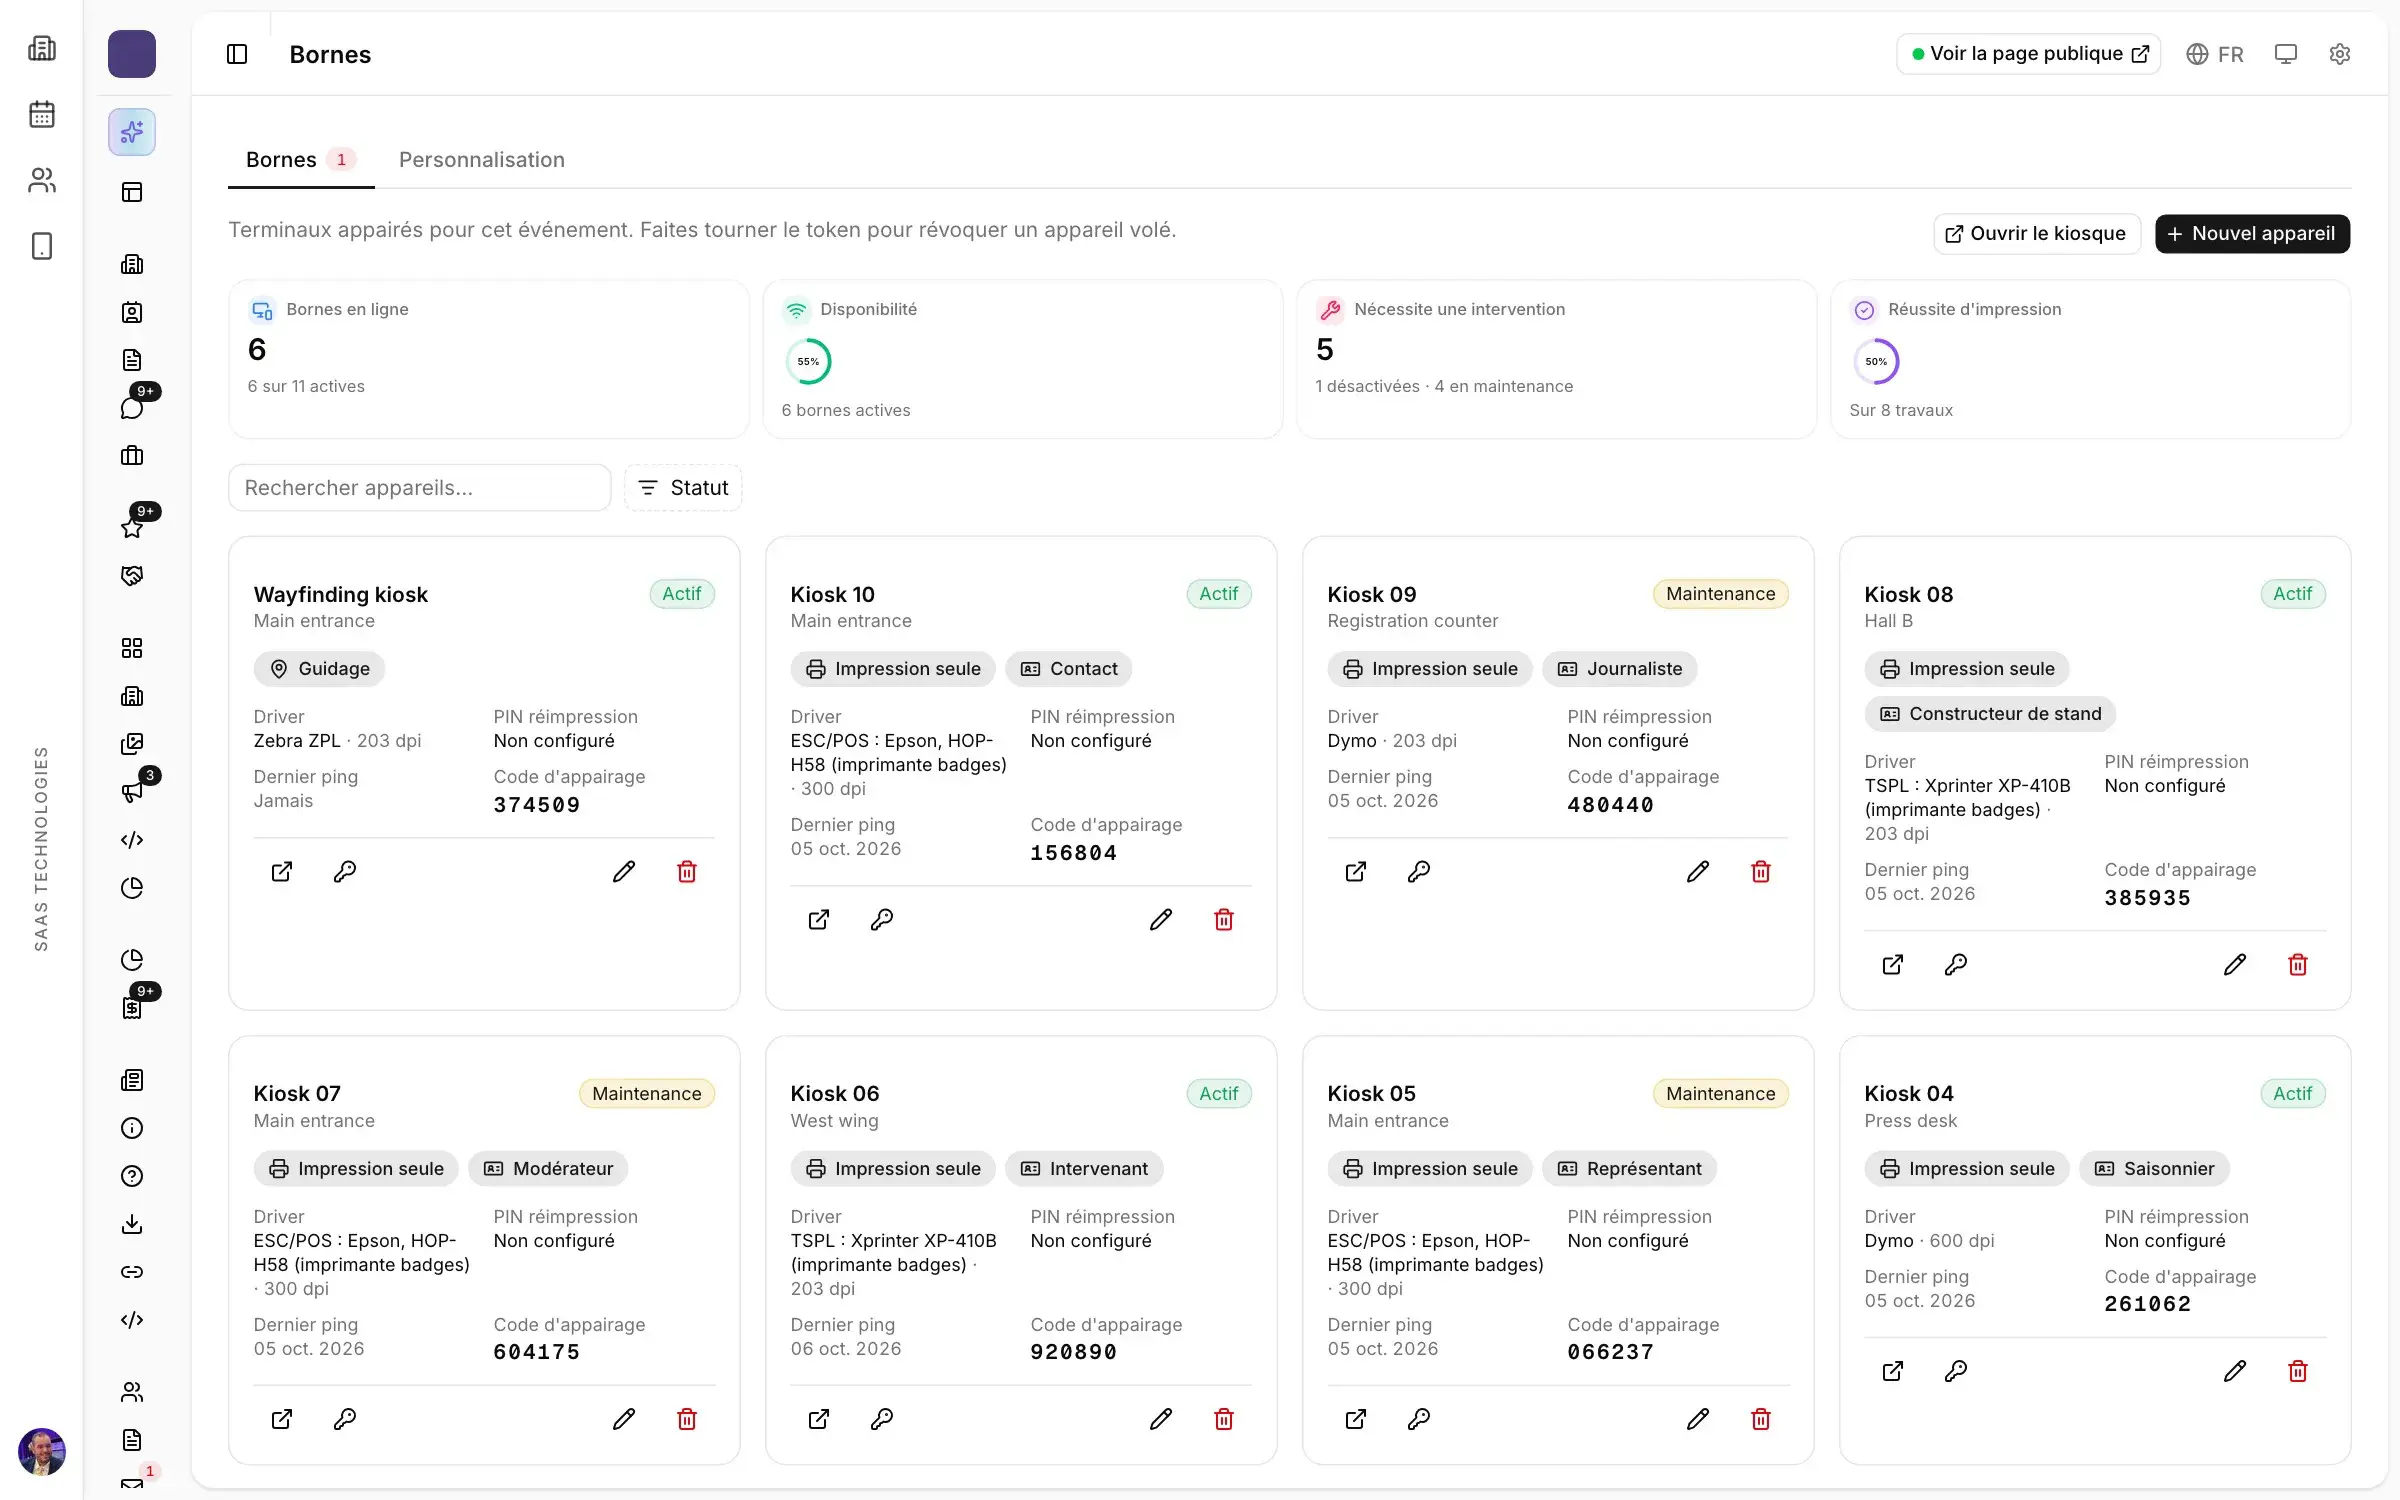Viewport: 2400px width, 1500px height.
Task: Click the Bornes en ligne stat card
Action: coord(488,359)
